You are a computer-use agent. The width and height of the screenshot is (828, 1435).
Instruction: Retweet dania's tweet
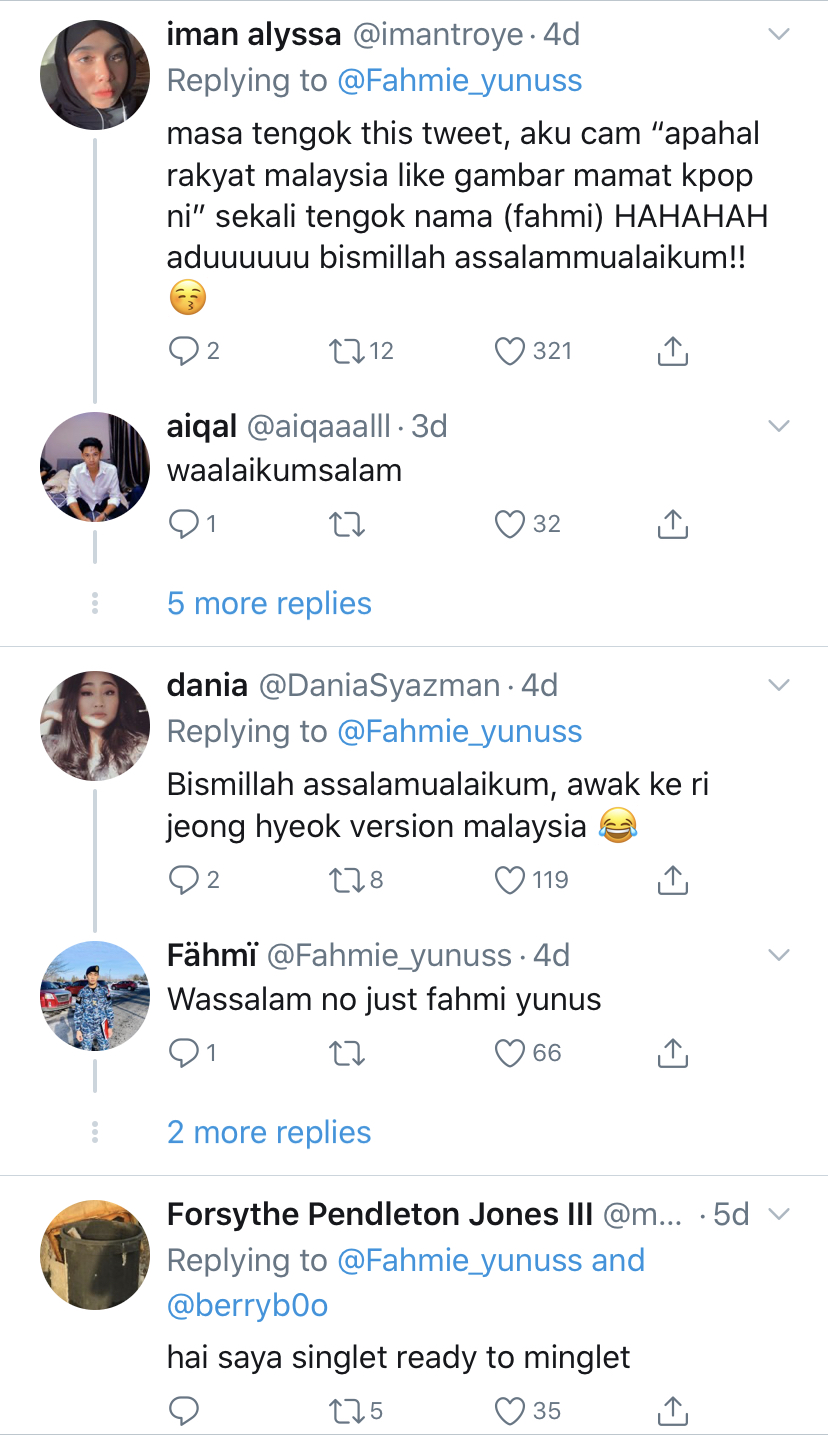(346, 880)
